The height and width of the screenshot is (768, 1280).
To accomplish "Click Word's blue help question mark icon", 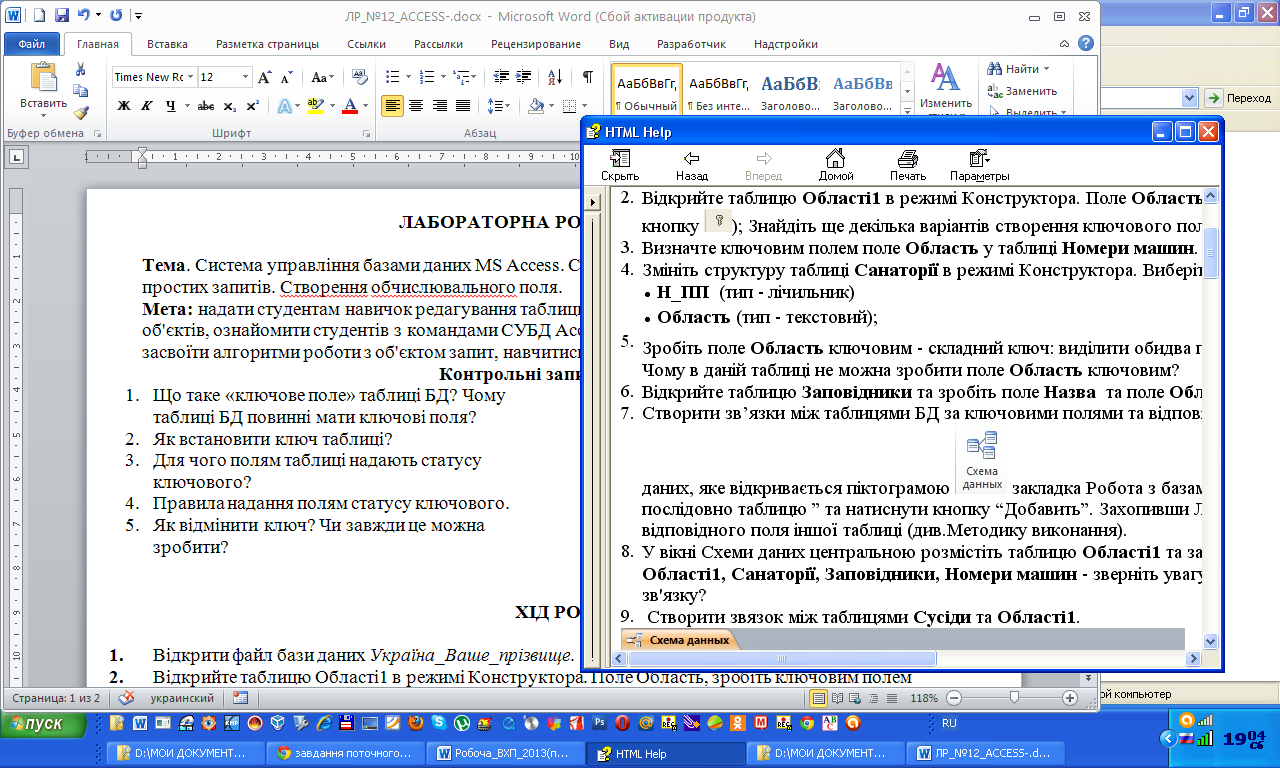I will click(1086, 43).
